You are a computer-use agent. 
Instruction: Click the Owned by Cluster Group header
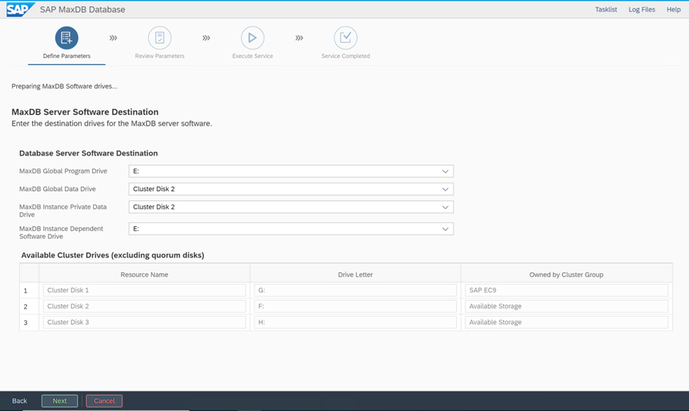[566, 275]
